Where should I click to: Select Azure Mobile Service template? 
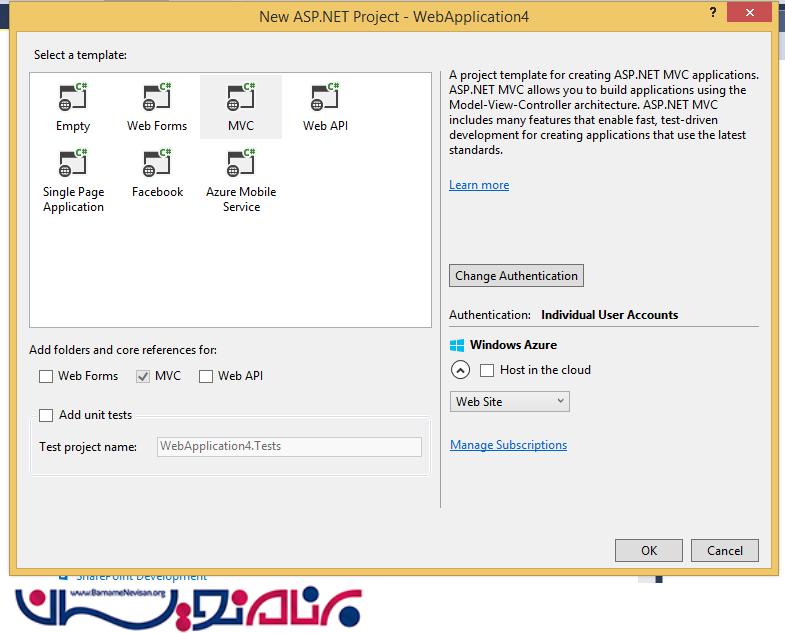[x=241, y=181]
